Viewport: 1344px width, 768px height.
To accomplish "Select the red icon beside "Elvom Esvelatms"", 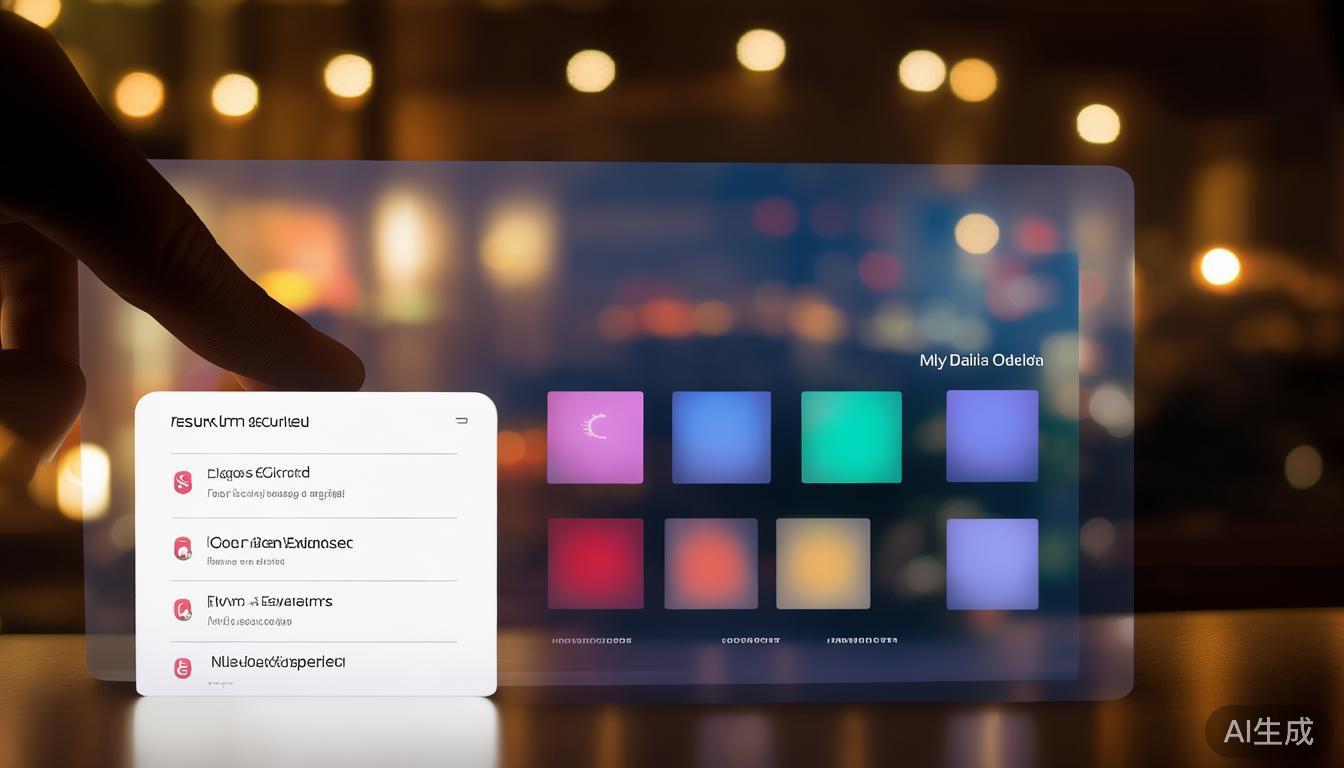I will point(182,609).
